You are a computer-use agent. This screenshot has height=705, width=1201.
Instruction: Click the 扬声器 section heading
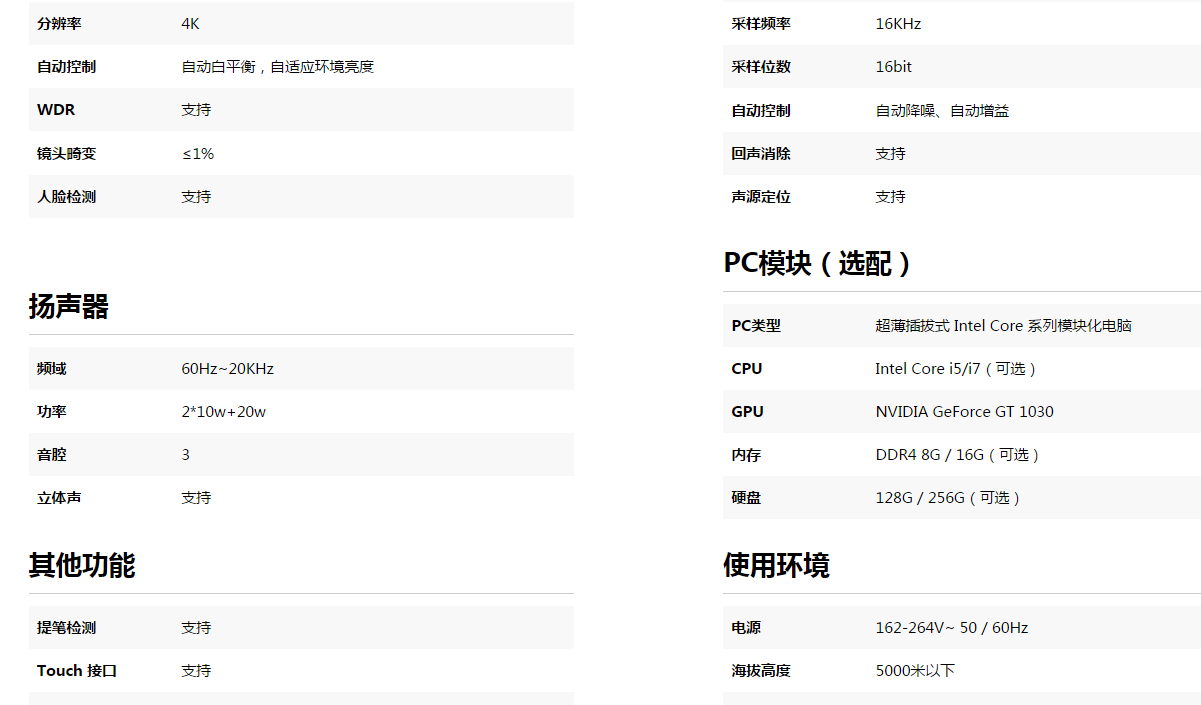(68, 307)
